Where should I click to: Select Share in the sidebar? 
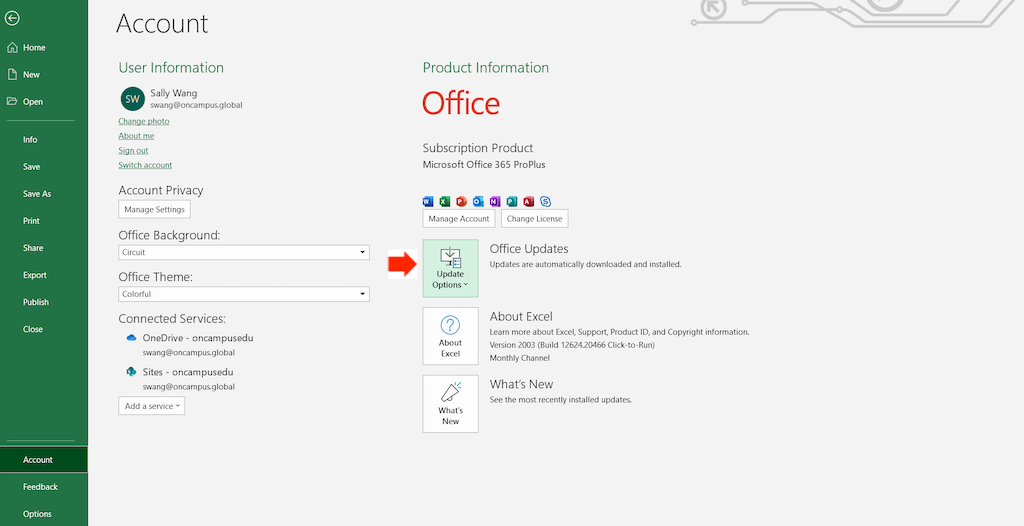click(x=33, y=248)
